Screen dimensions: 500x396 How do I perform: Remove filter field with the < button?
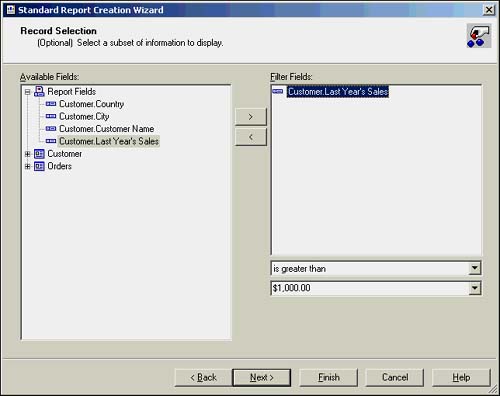[x=251, y=137]
